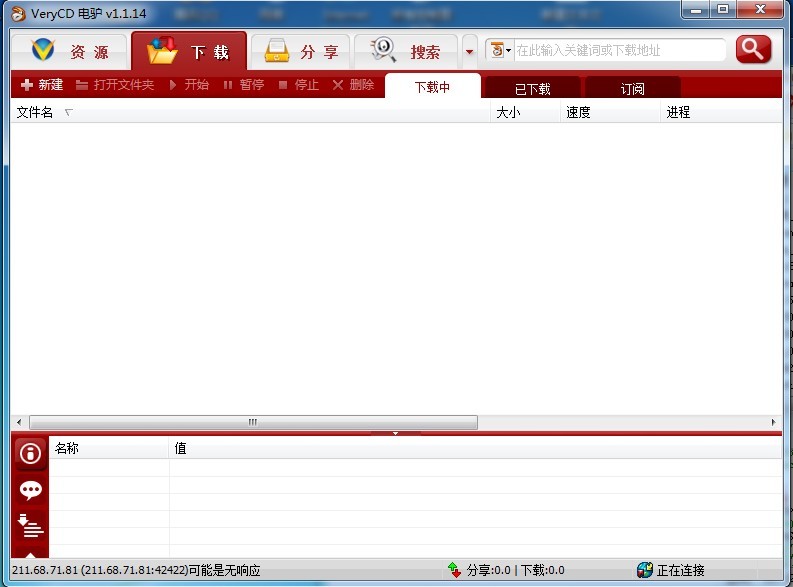This screenshot has width=793, height=587.
Task: Click the download list icon in sidebar
Action: tap(31, 525)
